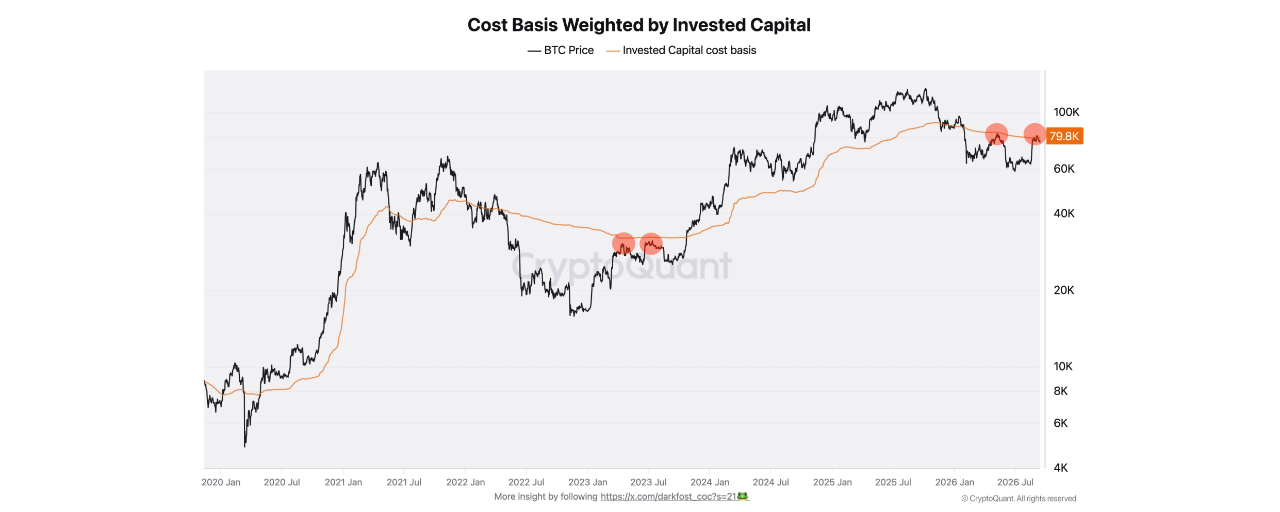
Task: Click the rightmost red circle marker near 79.8K
Action: pos(1035,134)
